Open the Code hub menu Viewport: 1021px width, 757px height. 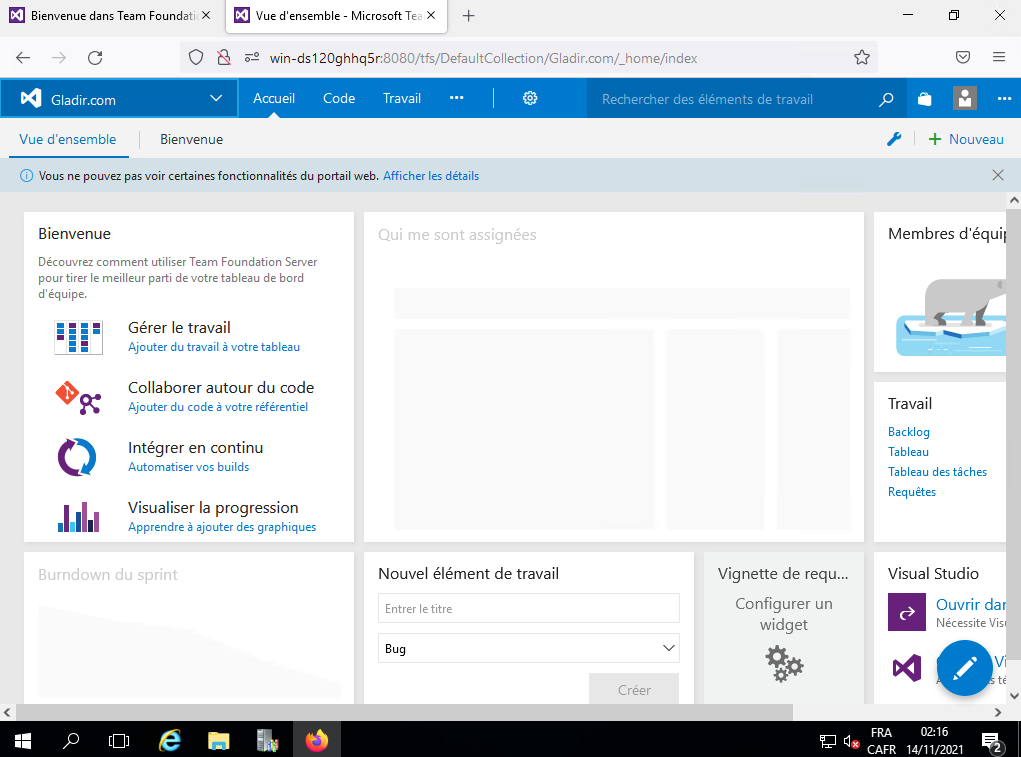[339, 98]
